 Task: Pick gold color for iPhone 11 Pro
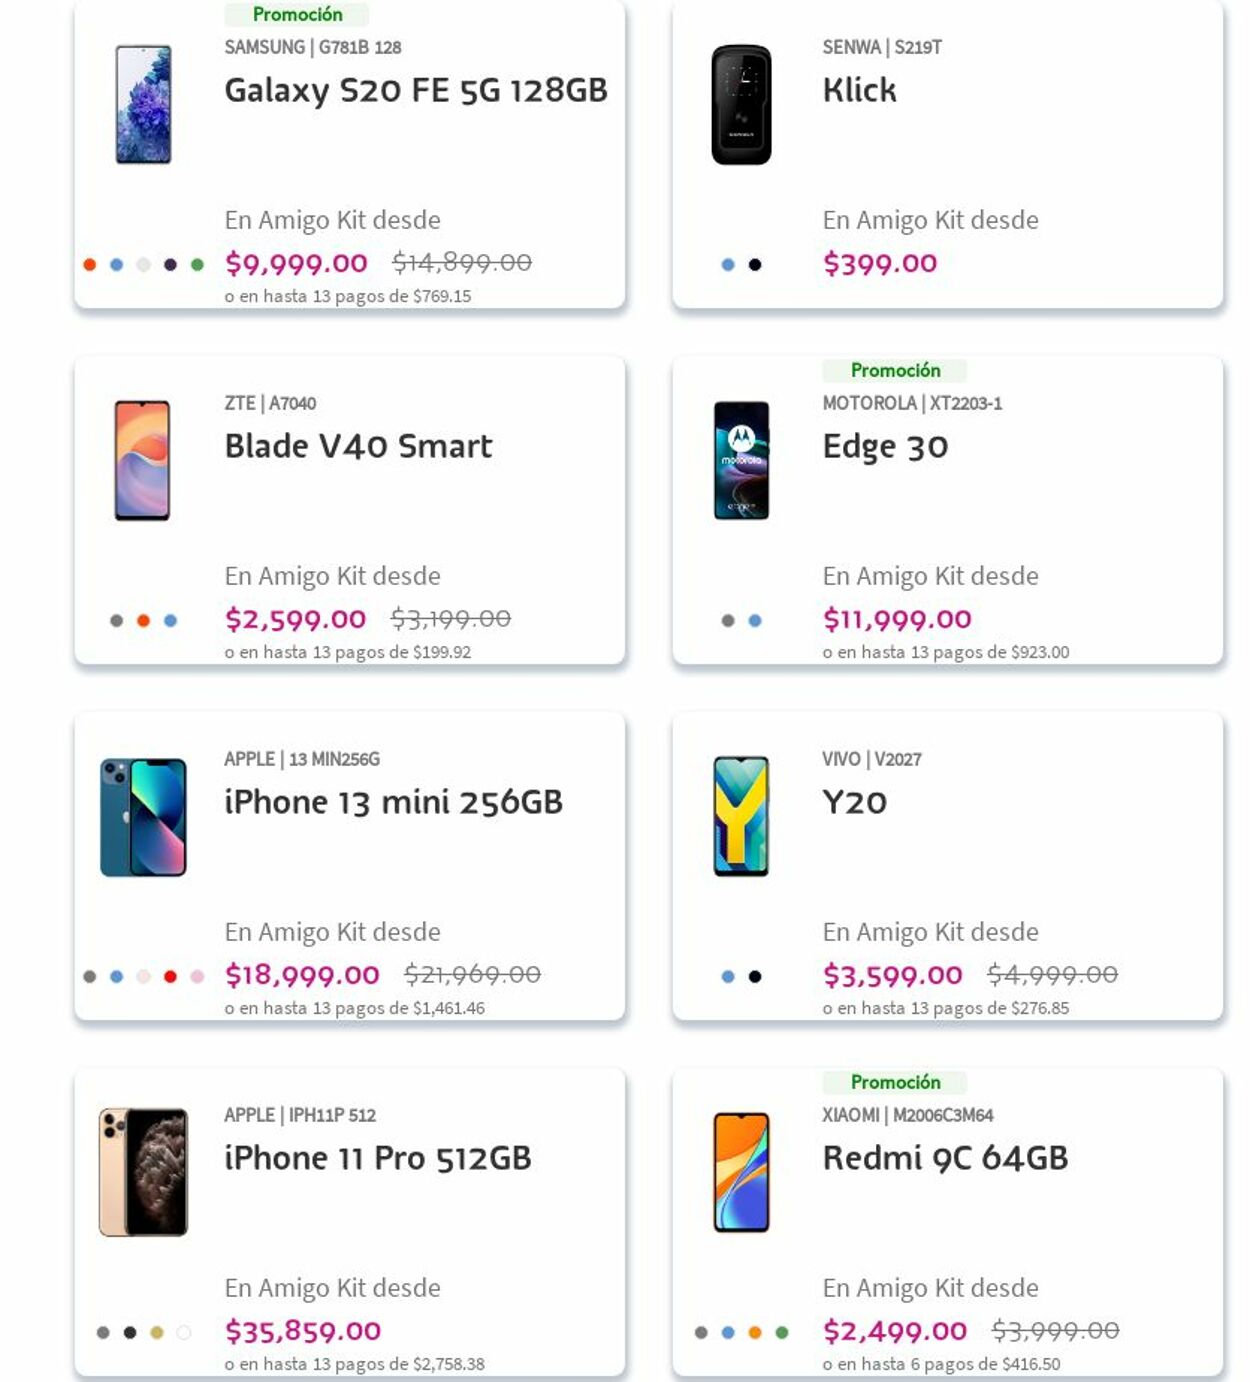pos(157,1333)
